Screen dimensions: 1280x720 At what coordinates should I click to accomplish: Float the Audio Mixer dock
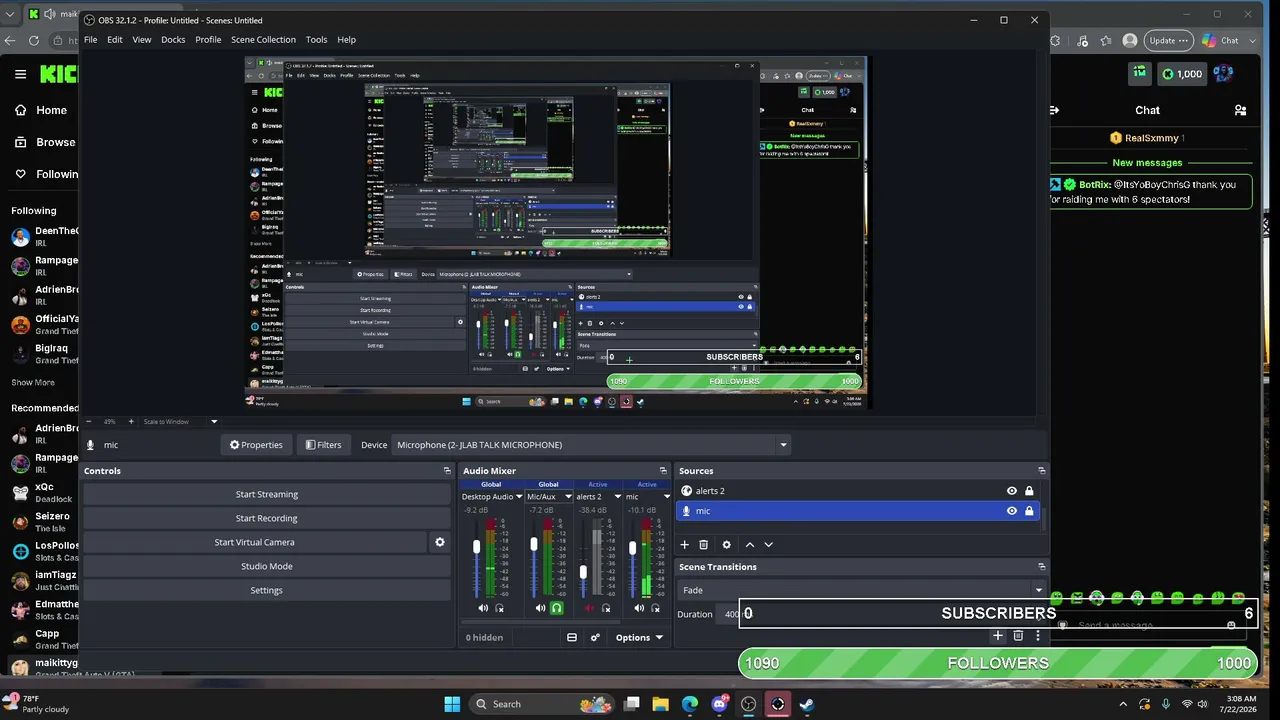click(663, 471)
